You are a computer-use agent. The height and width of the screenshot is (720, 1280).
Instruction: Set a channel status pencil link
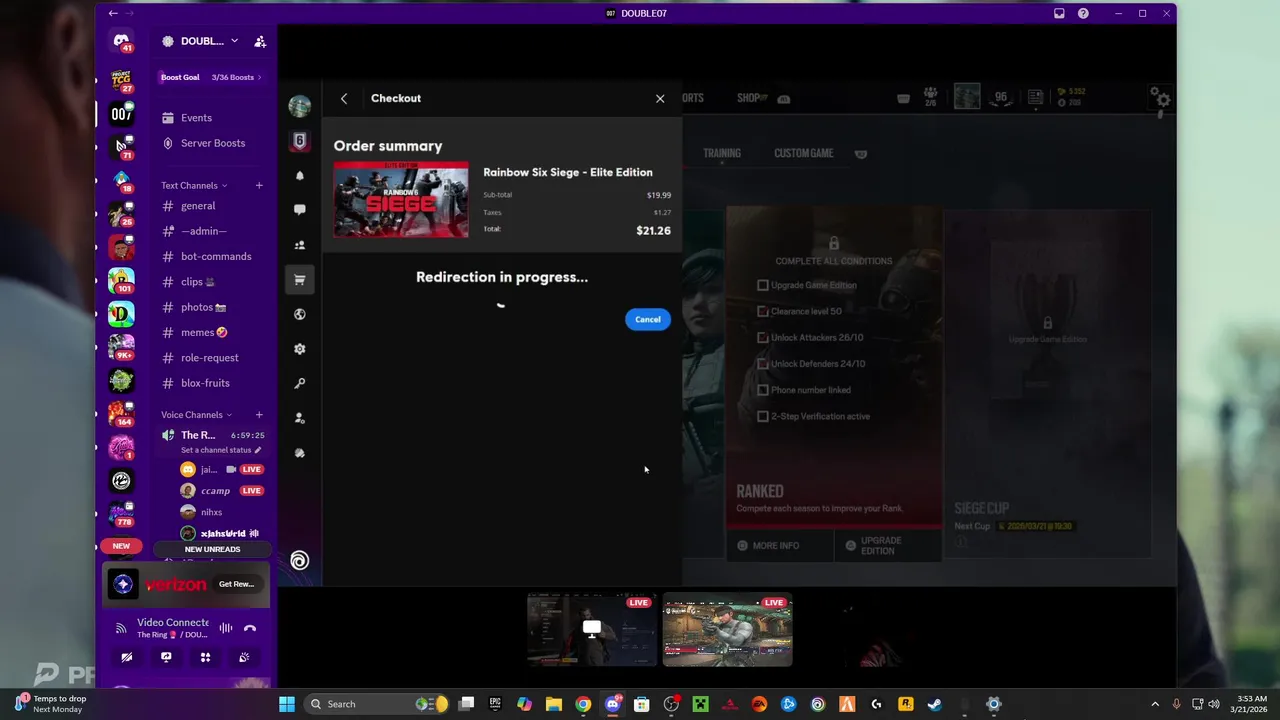221,450
